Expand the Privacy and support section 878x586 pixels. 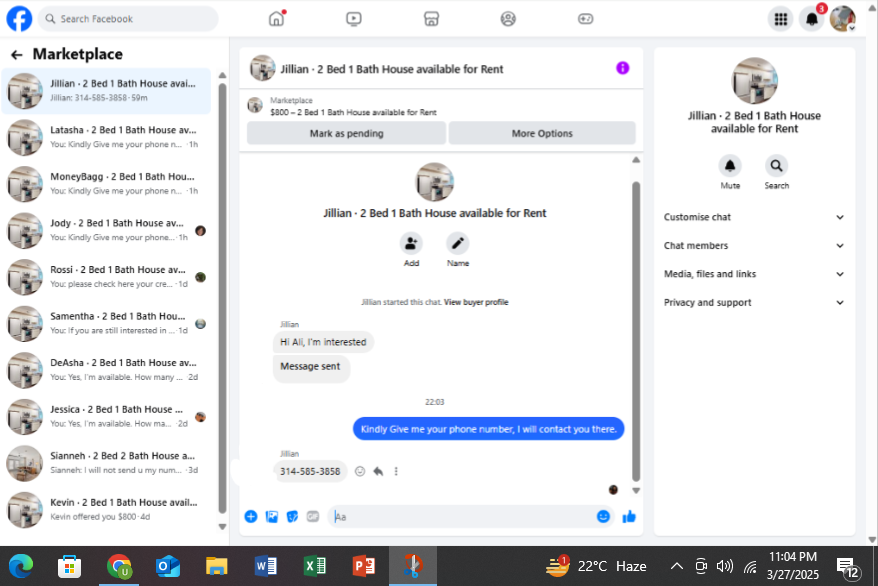point(754,303)
